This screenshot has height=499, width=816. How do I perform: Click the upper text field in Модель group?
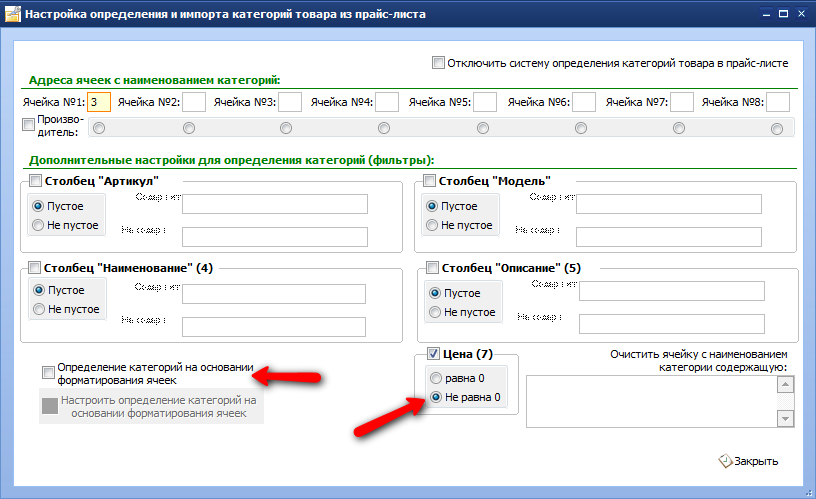669,204
